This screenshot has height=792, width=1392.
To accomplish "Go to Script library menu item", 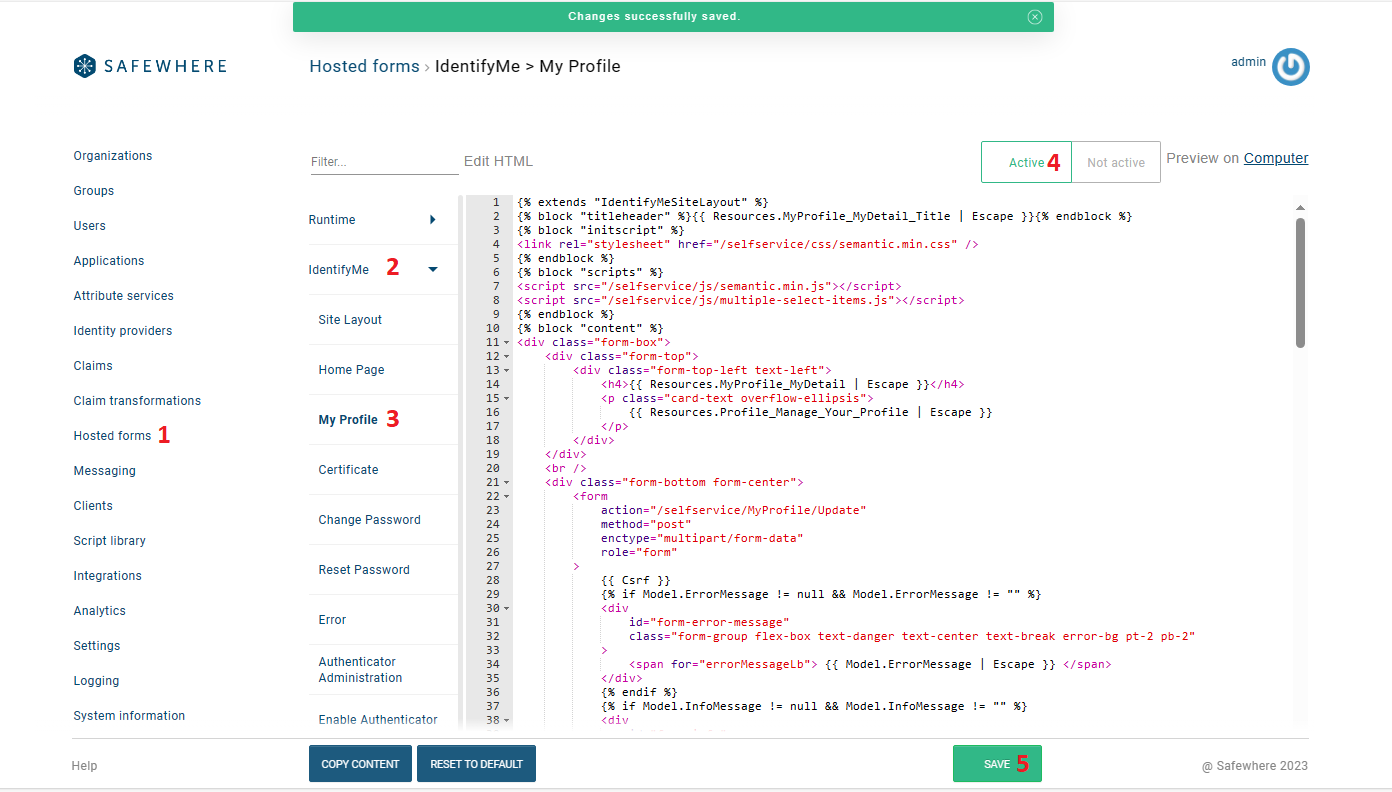I will pos(109,541).
